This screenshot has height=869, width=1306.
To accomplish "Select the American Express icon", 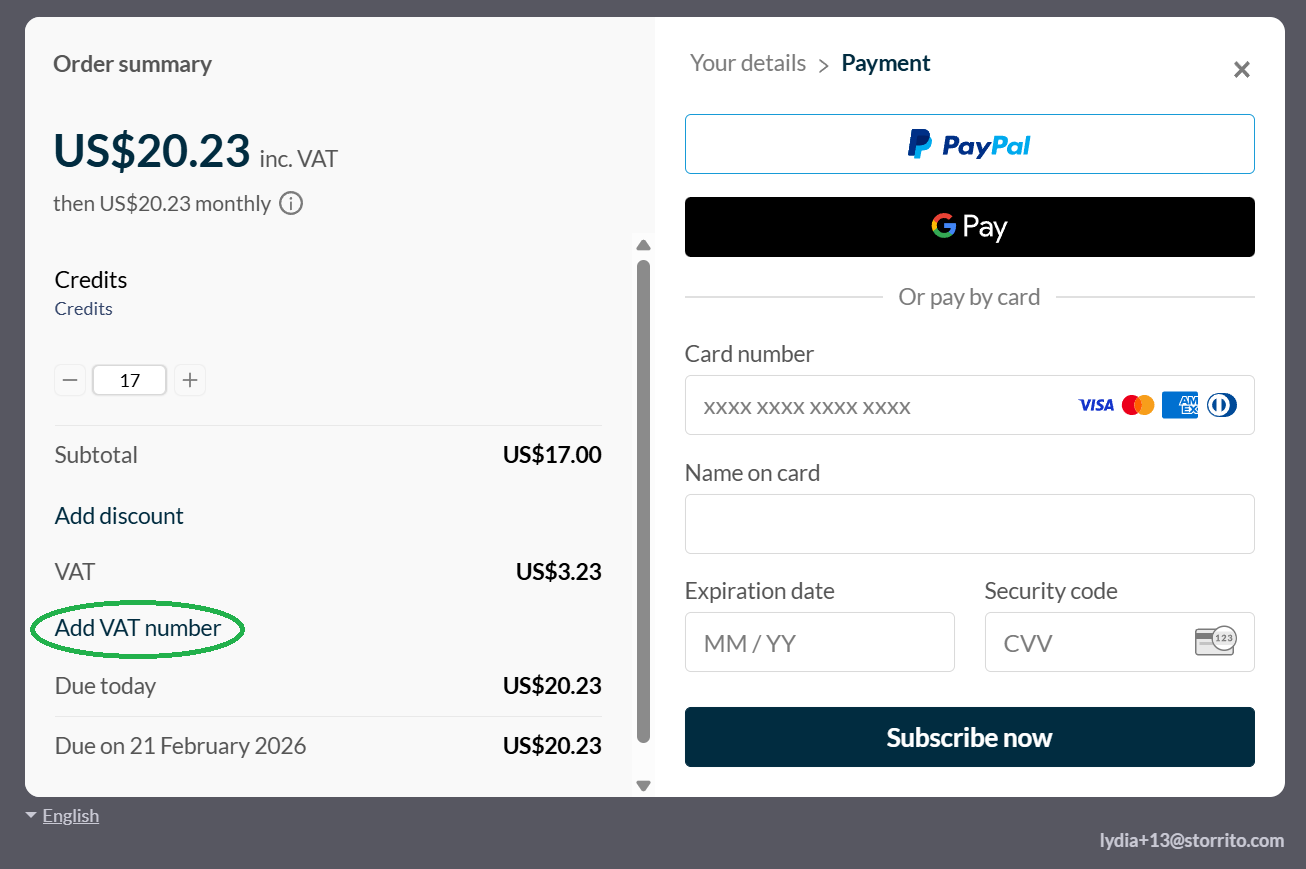I will click(1179, 404).
